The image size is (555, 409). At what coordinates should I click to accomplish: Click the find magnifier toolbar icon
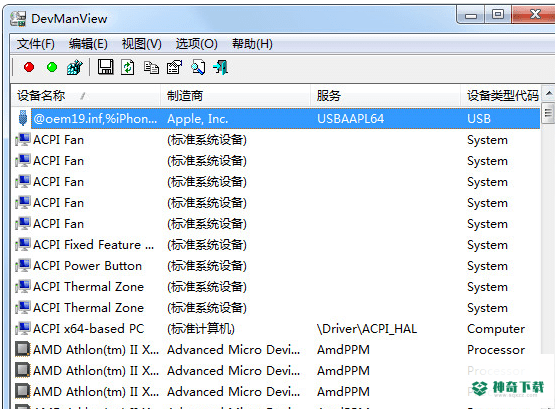click(198, 67)
